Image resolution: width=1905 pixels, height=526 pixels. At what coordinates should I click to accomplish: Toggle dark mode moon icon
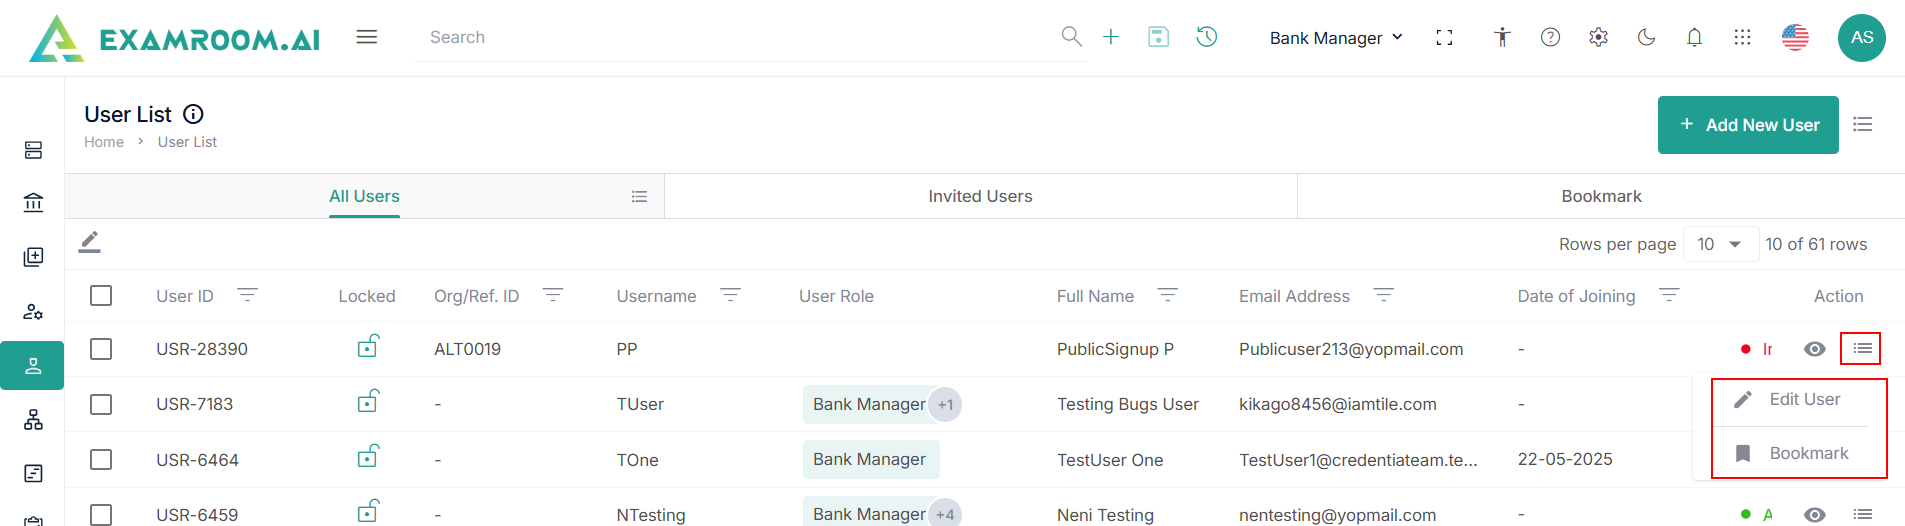(1646, 37)
